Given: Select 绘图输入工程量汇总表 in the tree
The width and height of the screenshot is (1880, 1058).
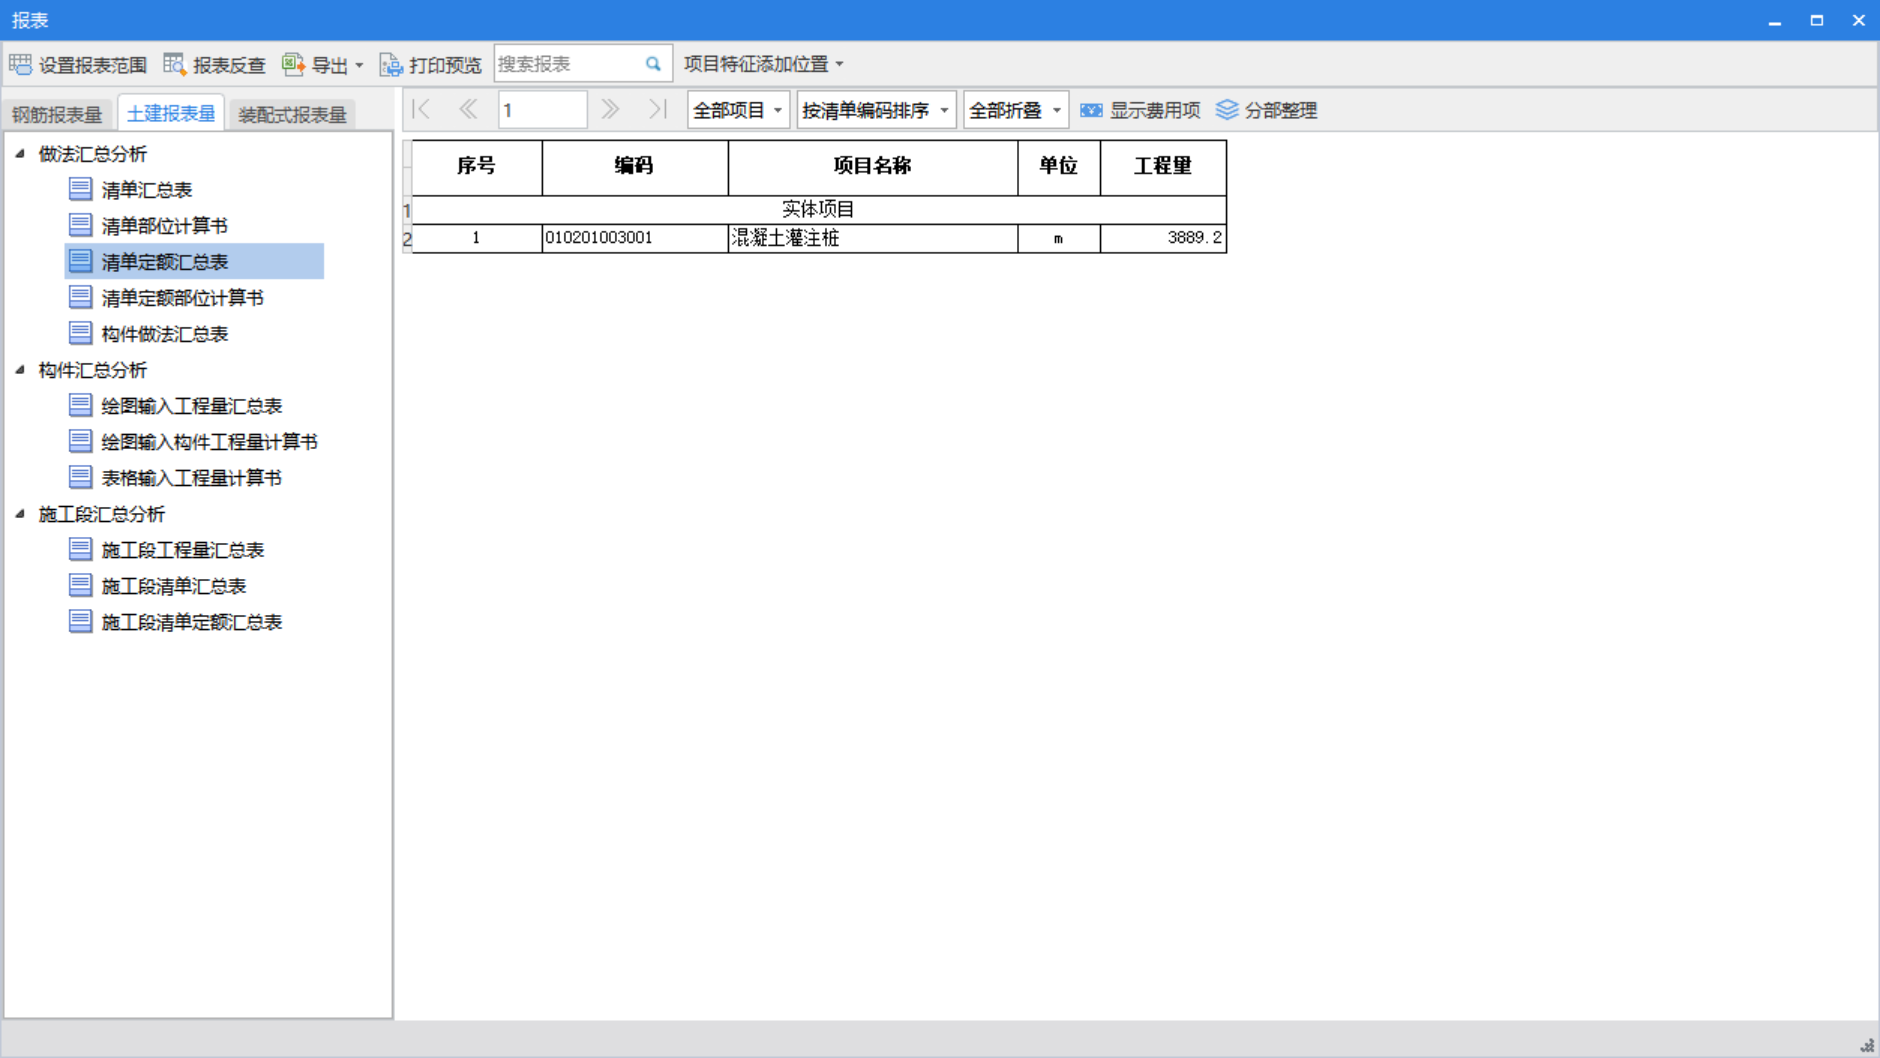Looking at the screenshot, I should click(192, 405).
